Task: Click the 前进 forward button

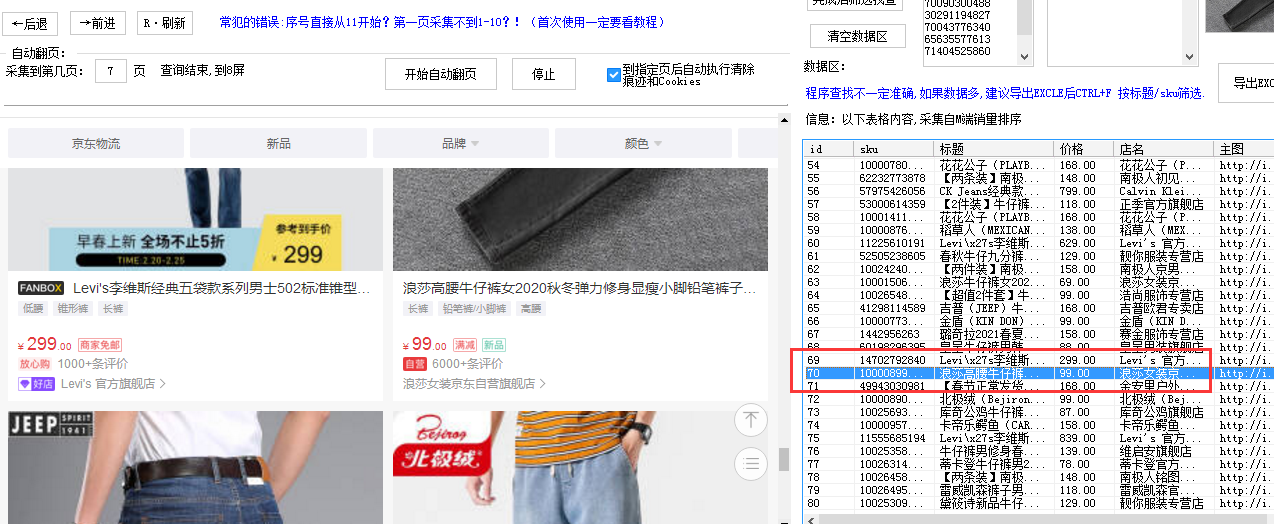Action: click(98, 23)
